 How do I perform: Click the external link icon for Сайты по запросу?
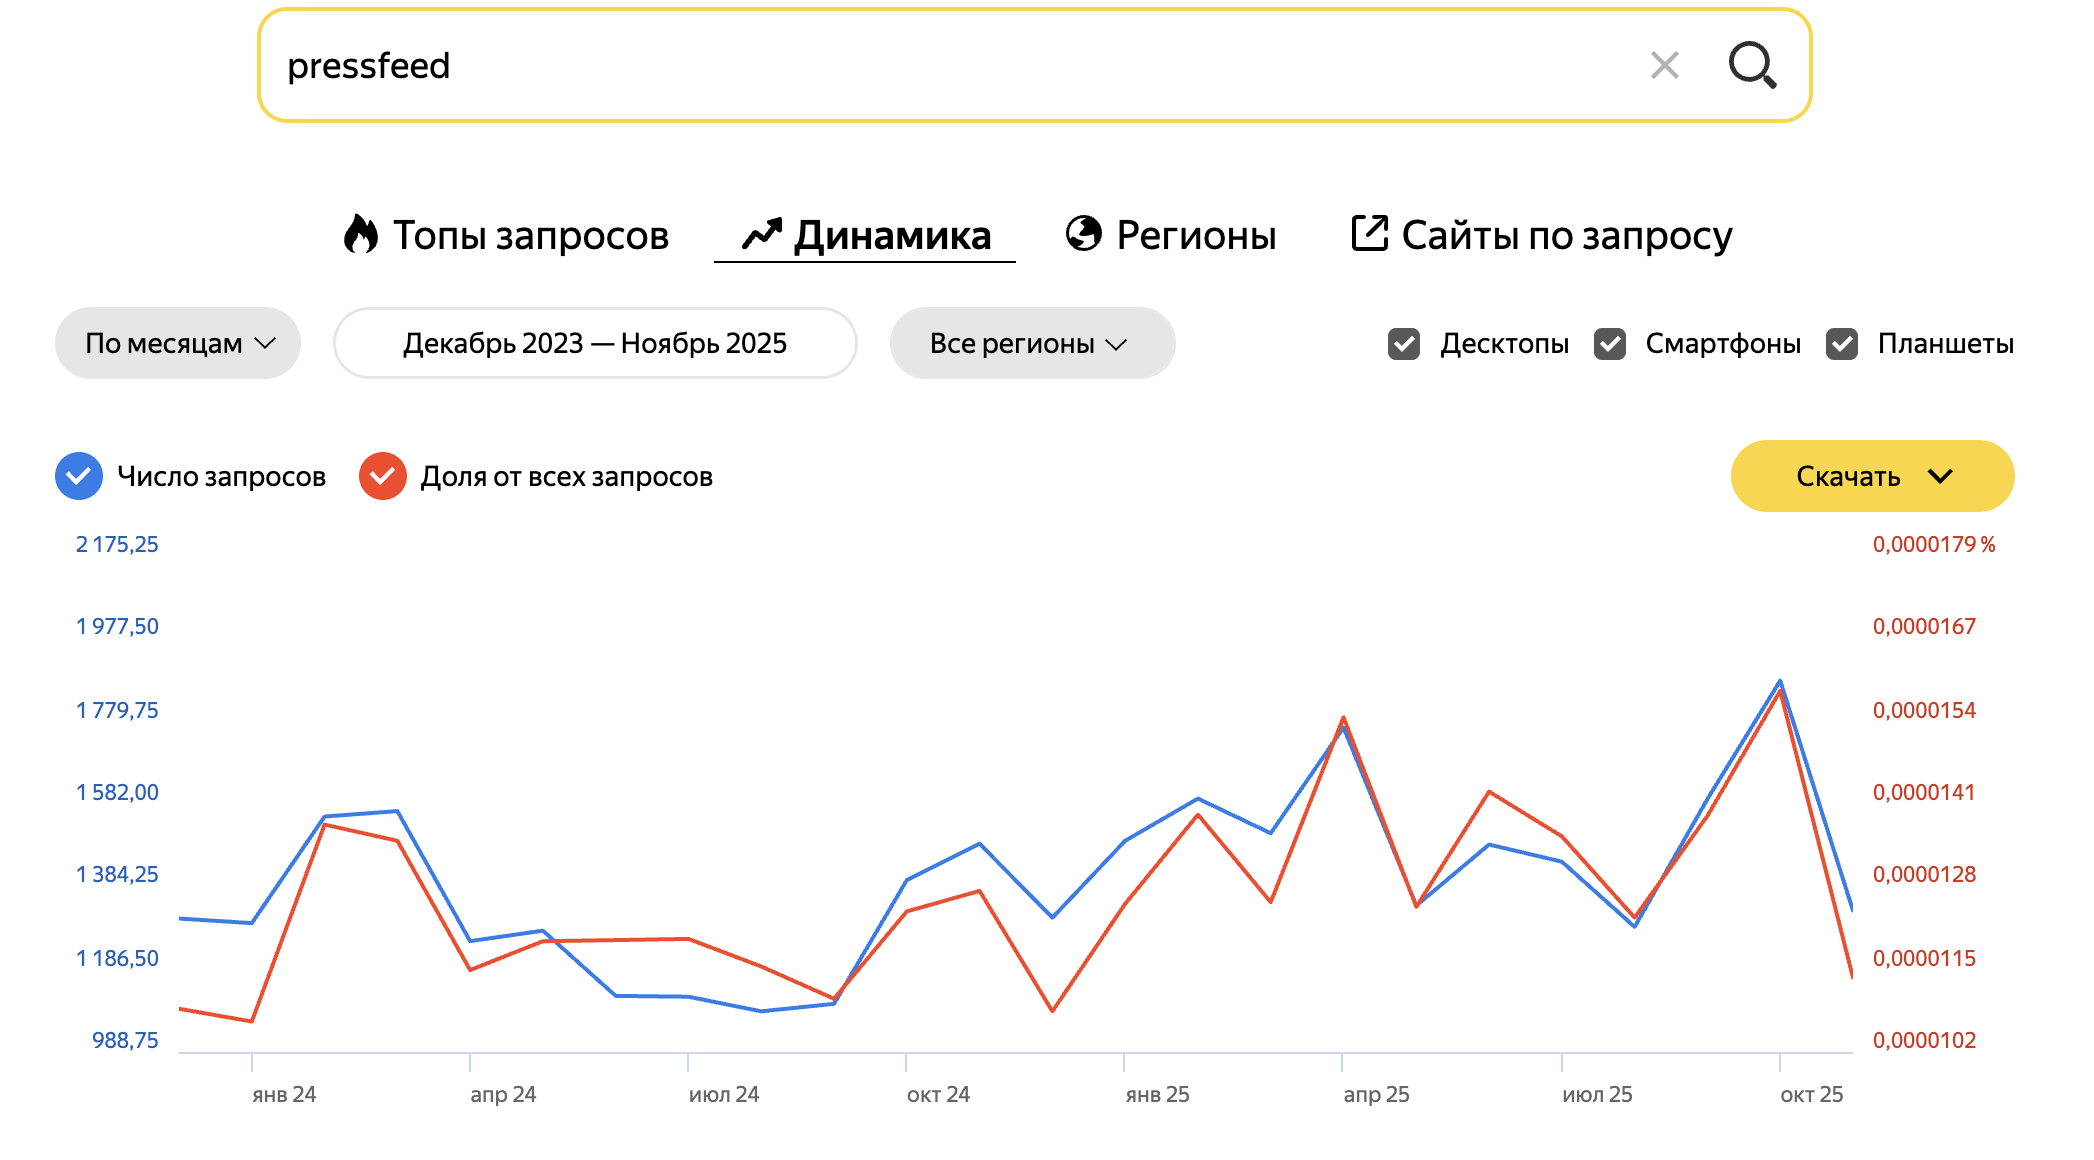click(1369, 234)
